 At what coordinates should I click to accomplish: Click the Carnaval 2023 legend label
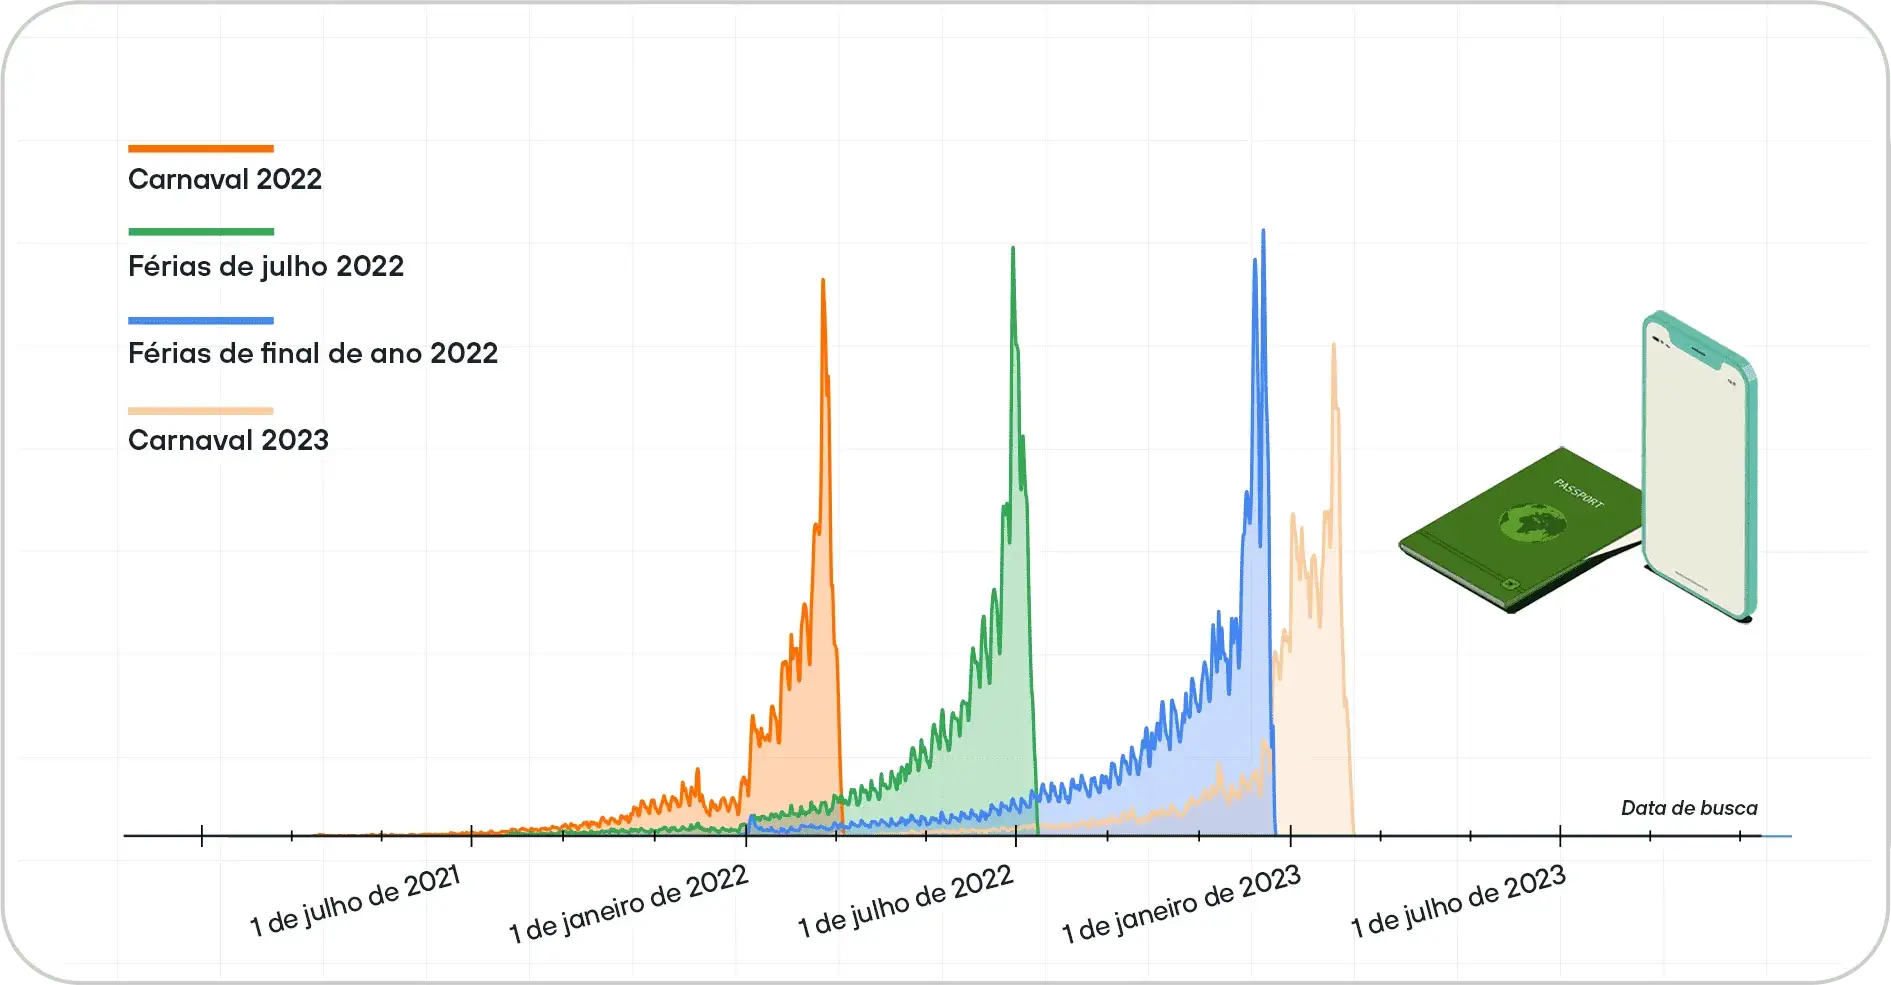click(x=228, y=440)
